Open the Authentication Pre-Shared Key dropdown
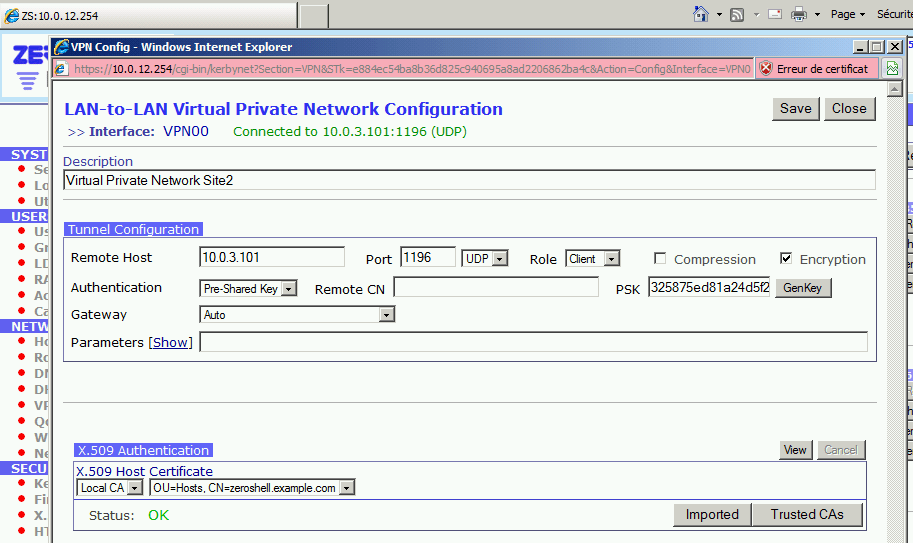 [249, 289]
